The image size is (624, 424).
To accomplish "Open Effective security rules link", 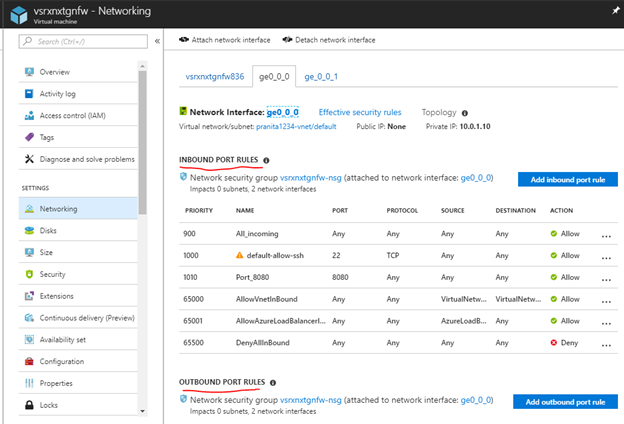I will point(360,112).
